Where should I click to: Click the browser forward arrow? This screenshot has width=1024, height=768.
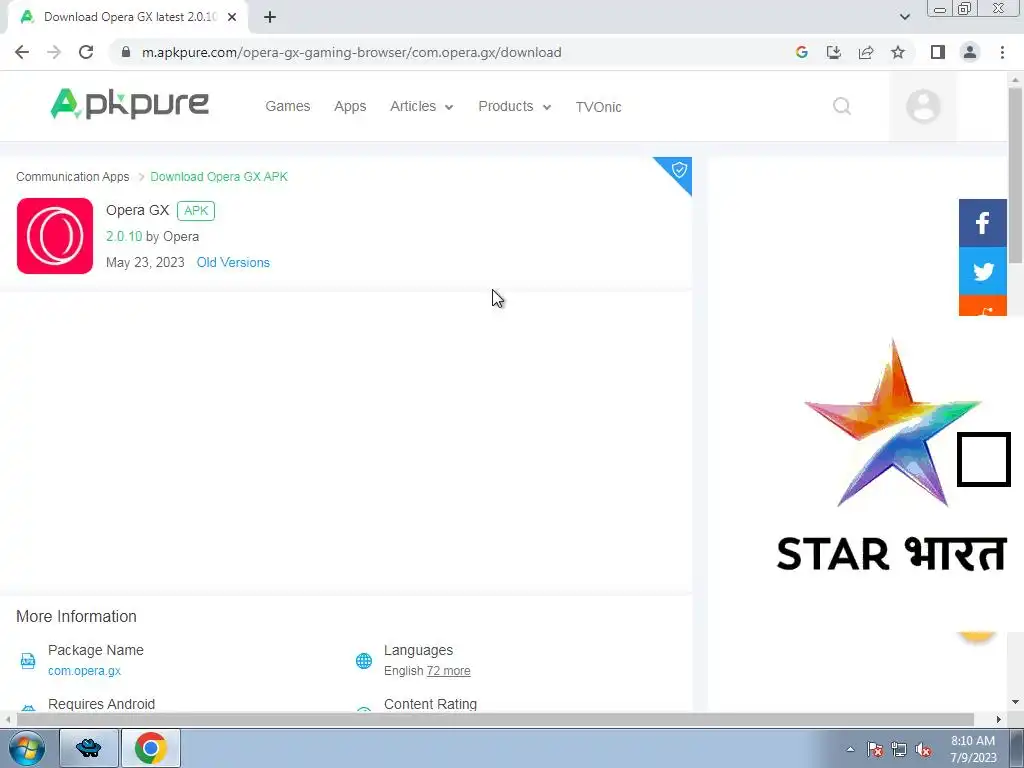54,52
